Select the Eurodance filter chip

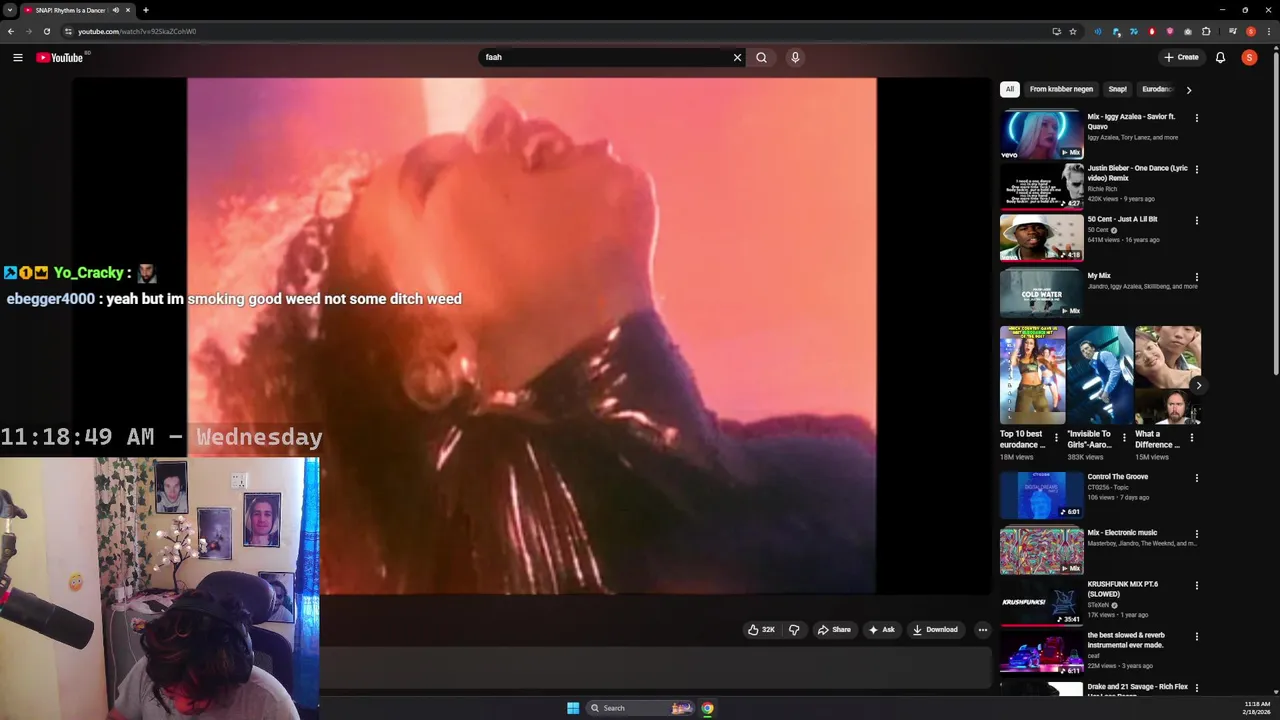click(x=1157, y=89)
